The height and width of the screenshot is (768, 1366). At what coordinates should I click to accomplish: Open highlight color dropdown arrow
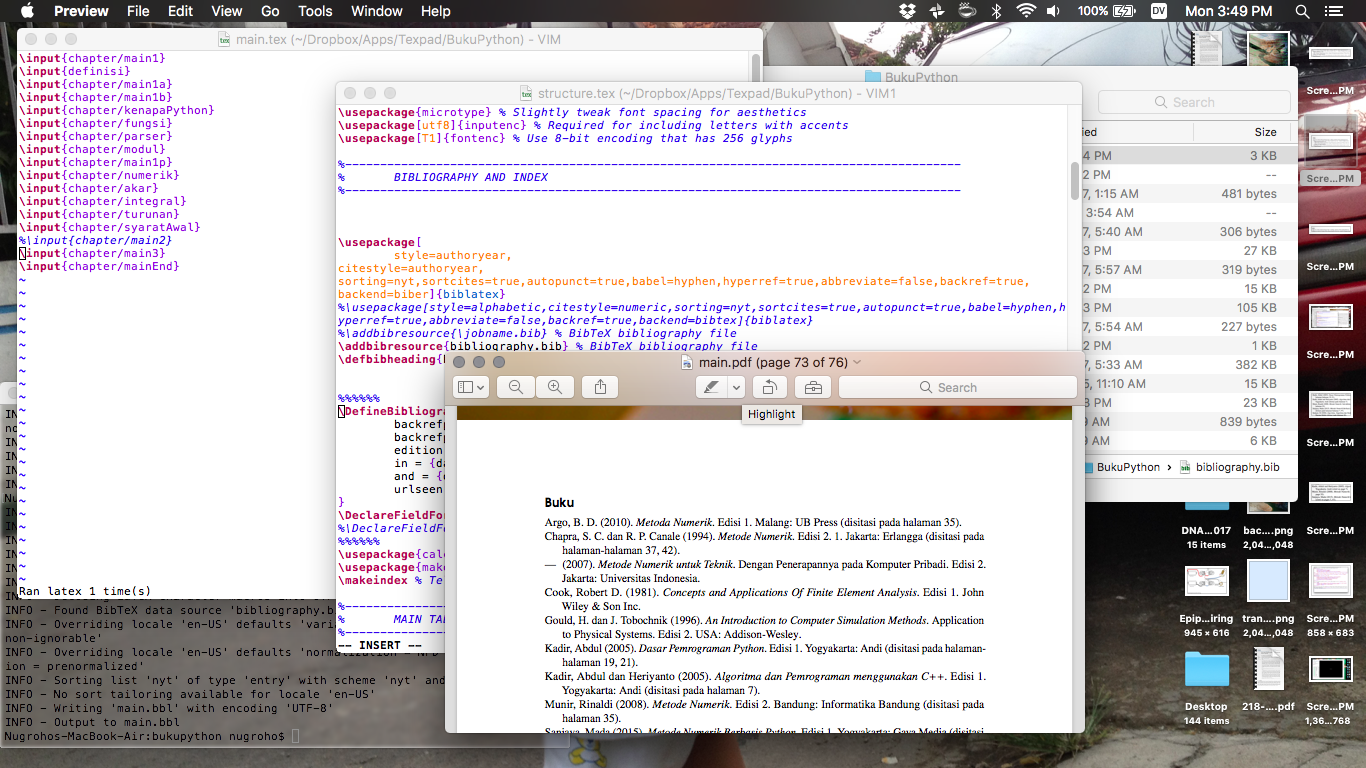[x=737, y=387]
